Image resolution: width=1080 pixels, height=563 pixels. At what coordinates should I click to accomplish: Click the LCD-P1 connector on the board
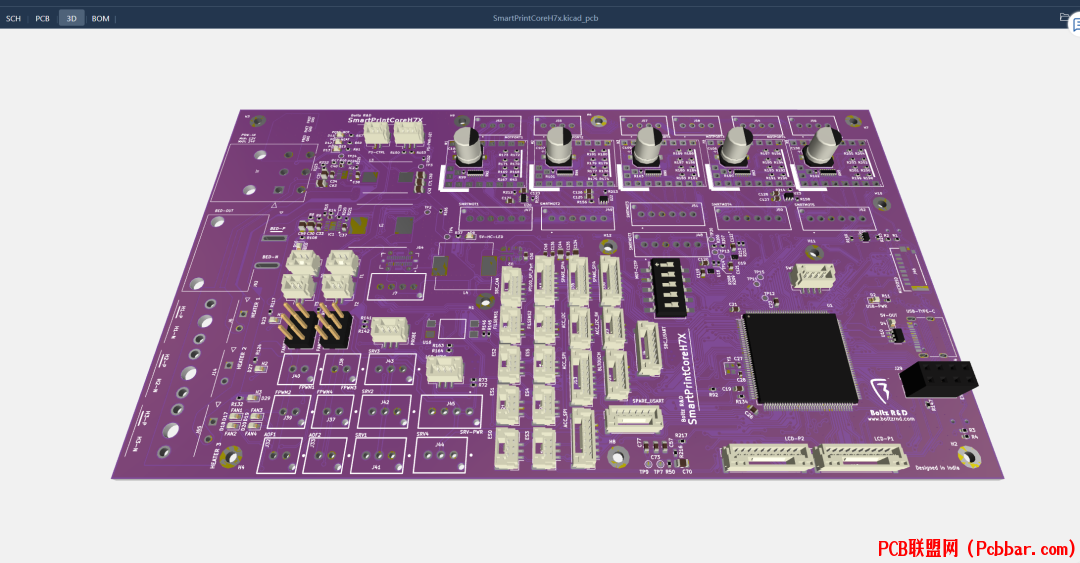(861, 458)
